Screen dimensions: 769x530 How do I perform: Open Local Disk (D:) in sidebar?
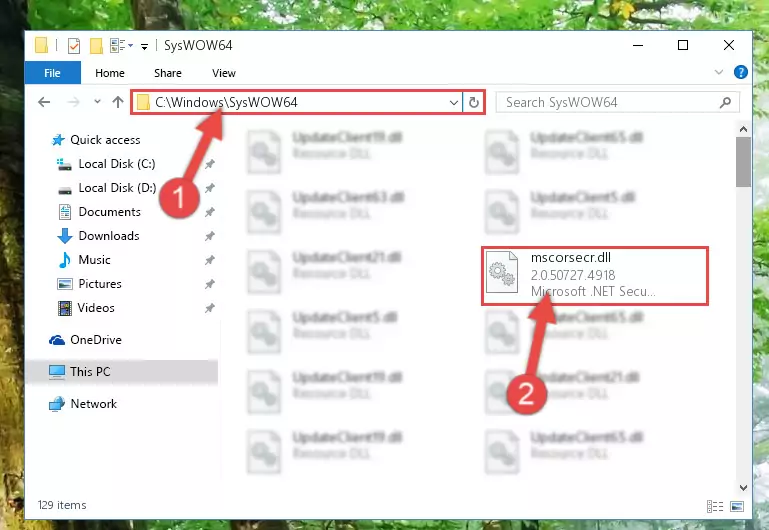pyautogui.click(x=107, y=188)
